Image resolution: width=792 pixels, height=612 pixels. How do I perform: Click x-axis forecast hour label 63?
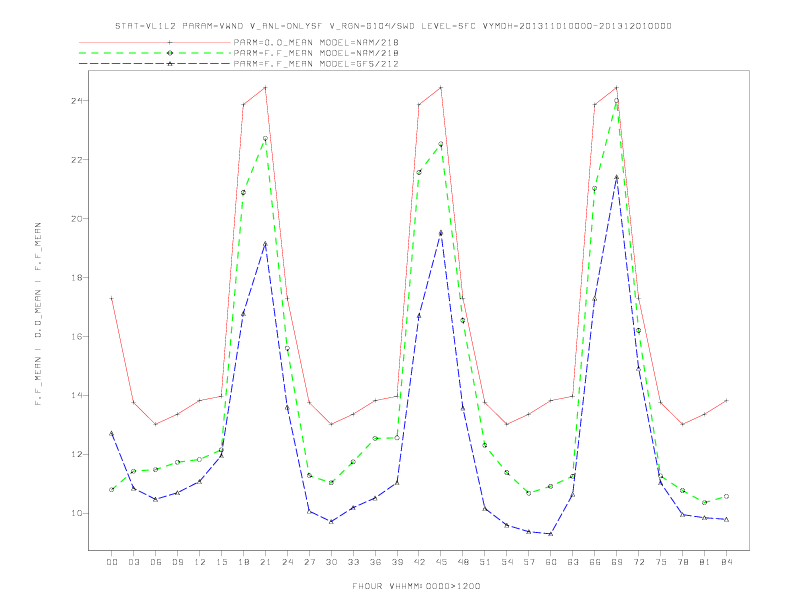point(573,562)
